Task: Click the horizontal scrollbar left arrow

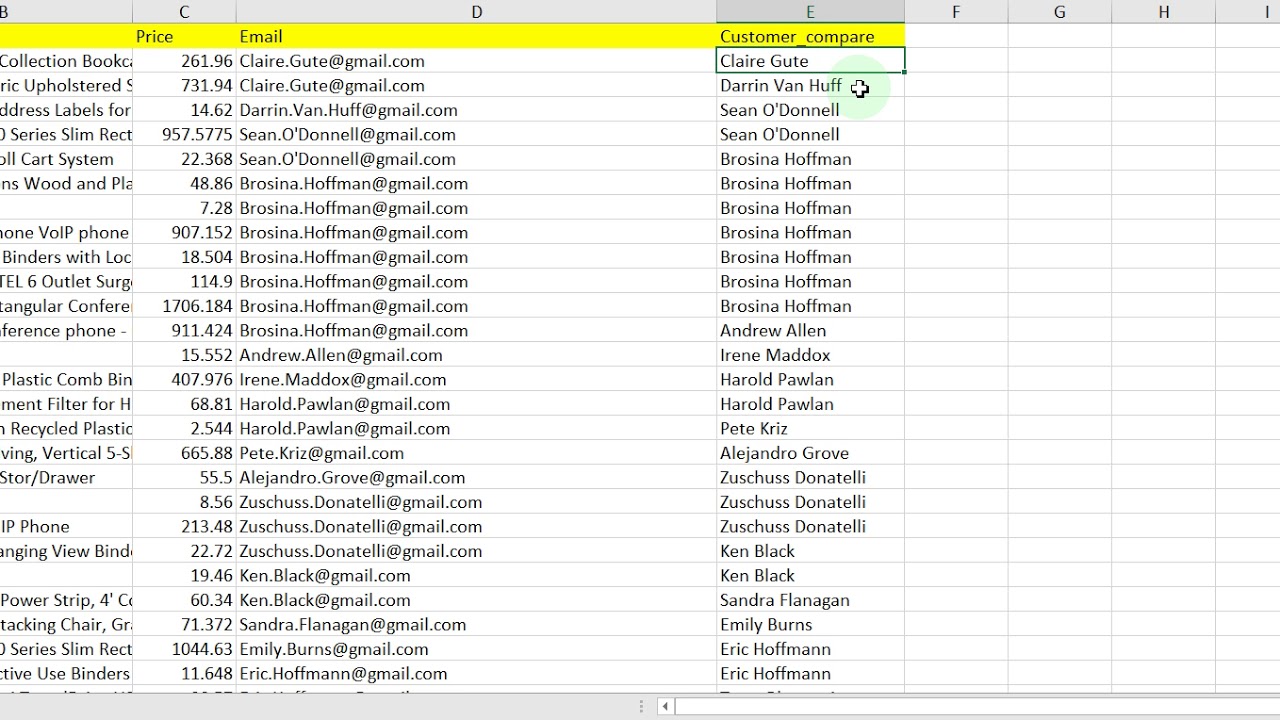Action: [665, 707]
